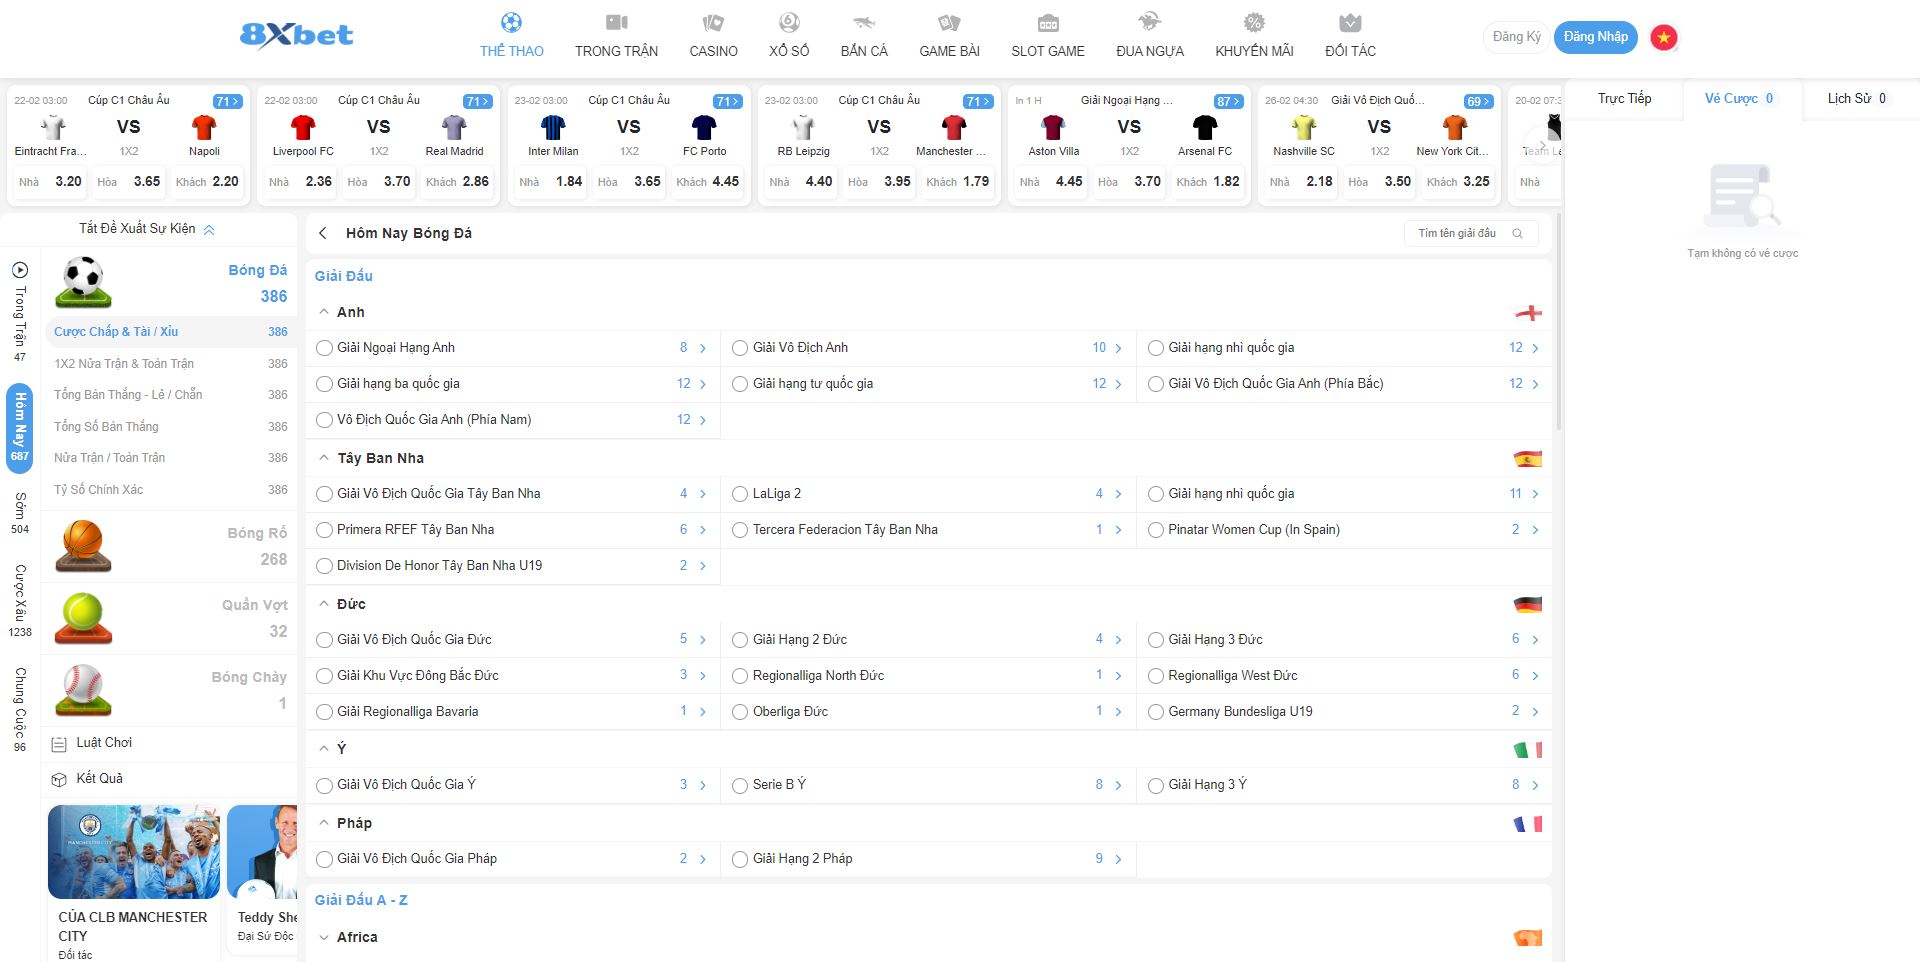Open the baseball Bóng Chày icon

tap(83, 689)
